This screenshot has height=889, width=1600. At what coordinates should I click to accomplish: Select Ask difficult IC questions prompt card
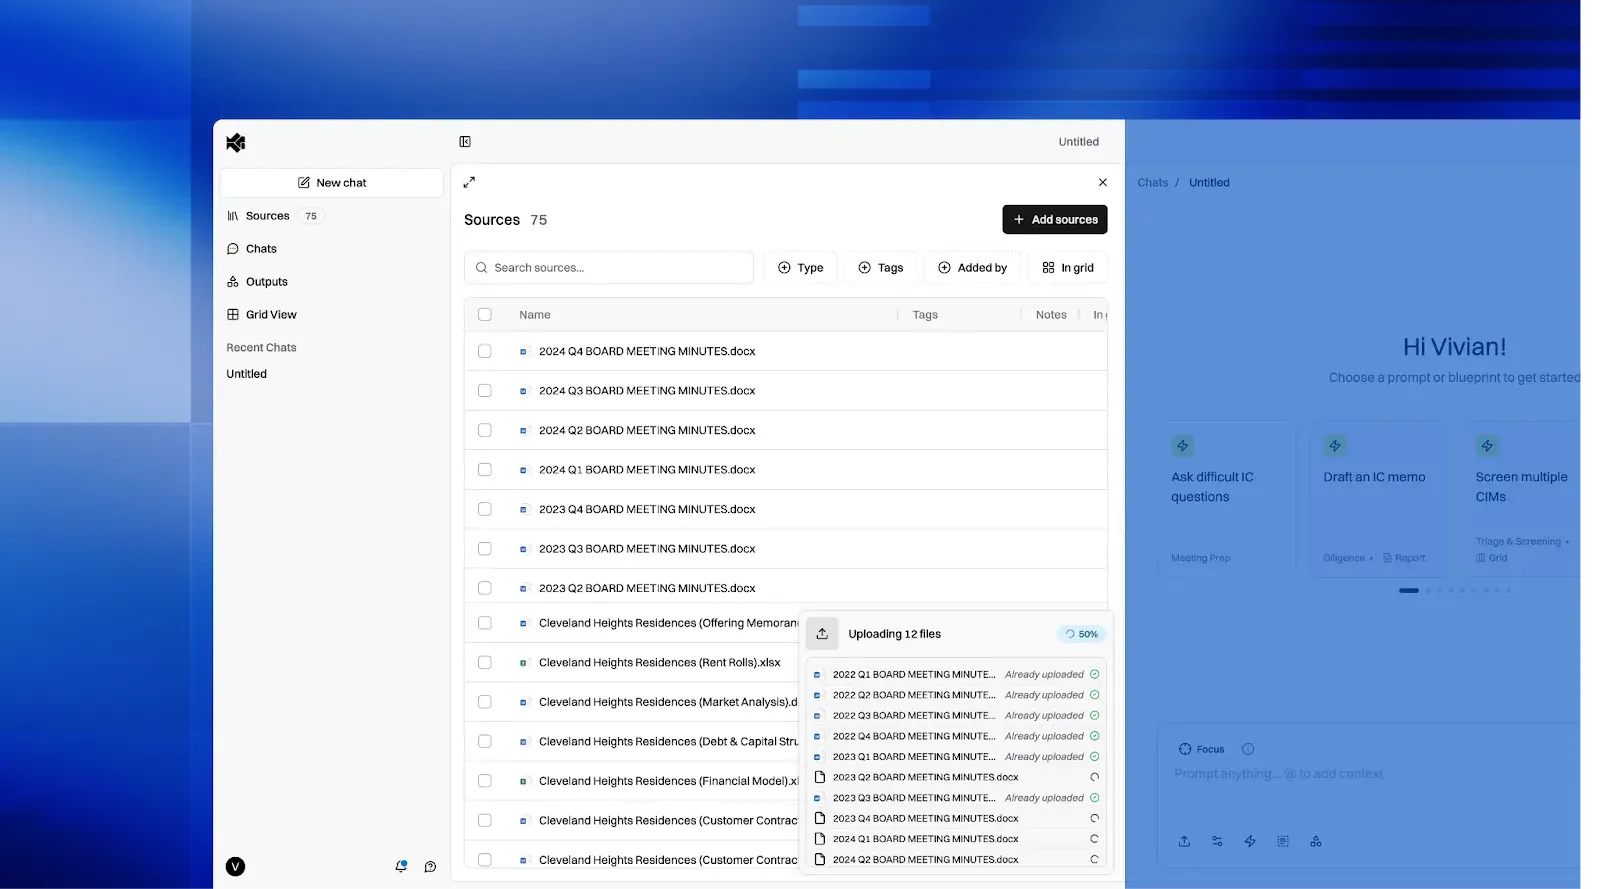coord(1226,500)
